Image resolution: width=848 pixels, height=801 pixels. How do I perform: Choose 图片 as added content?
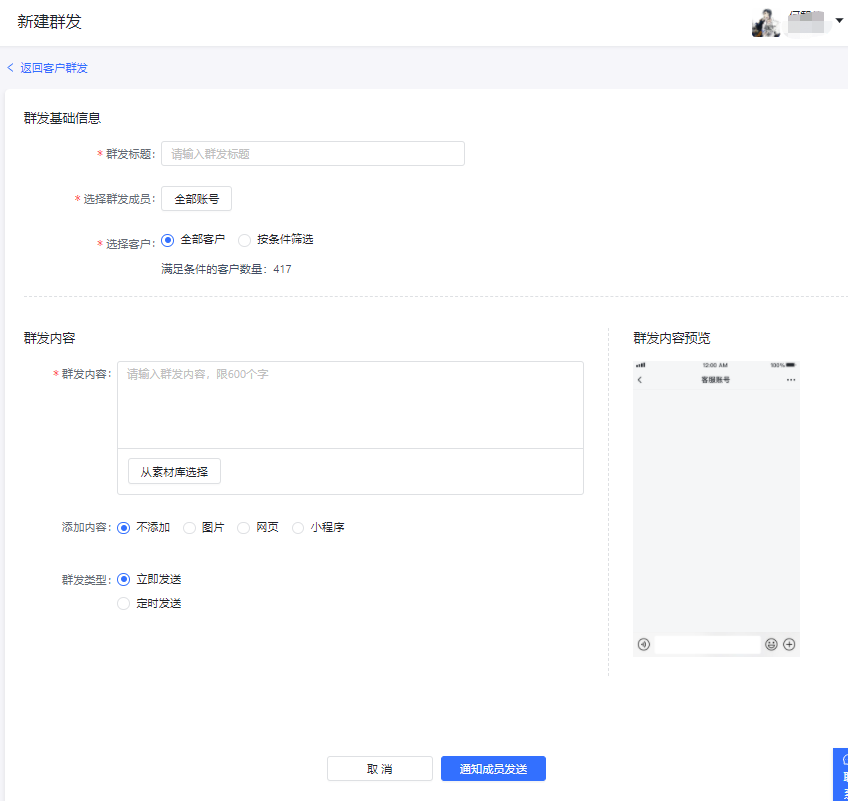[x=190, y=528]
